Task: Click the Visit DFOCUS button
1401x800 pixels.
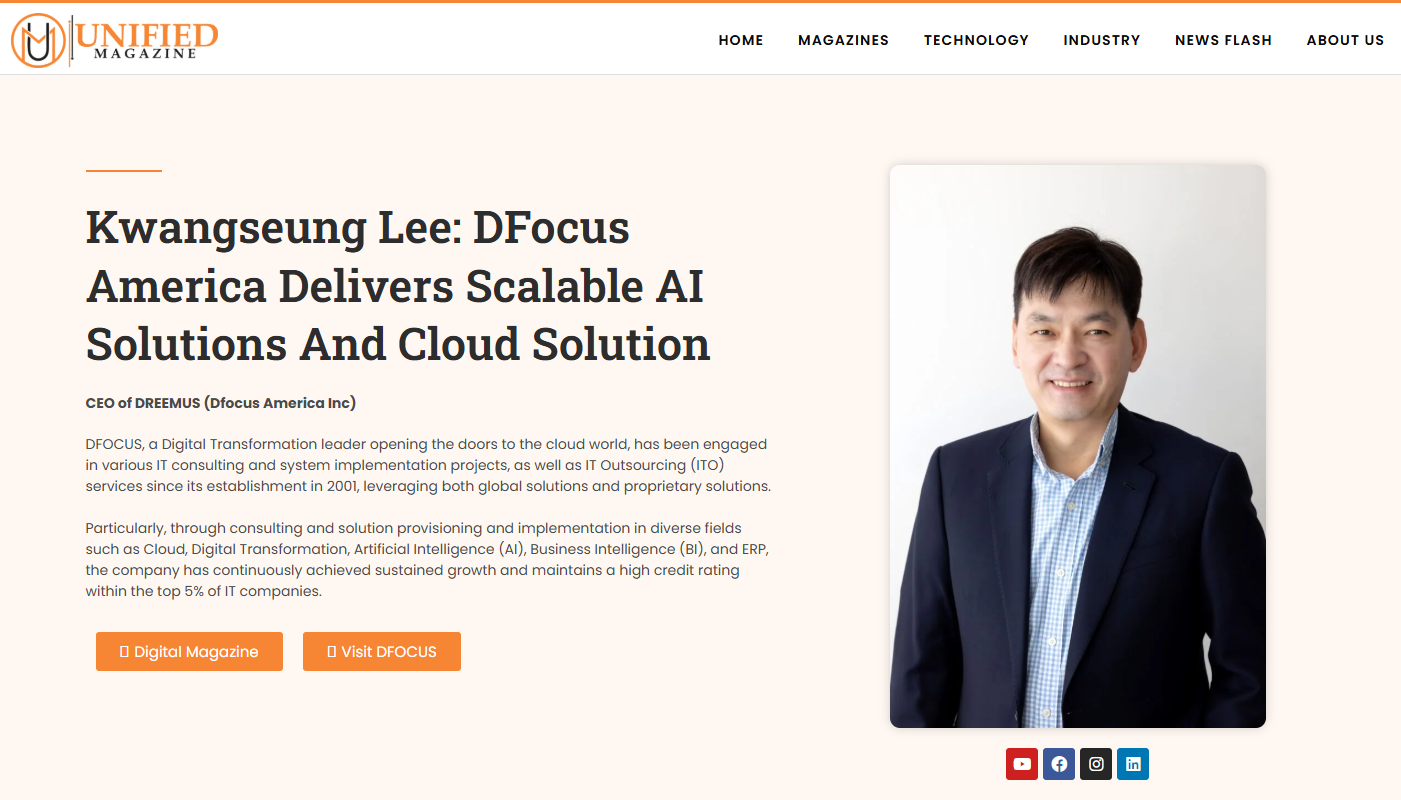Action: click(382, 651)
